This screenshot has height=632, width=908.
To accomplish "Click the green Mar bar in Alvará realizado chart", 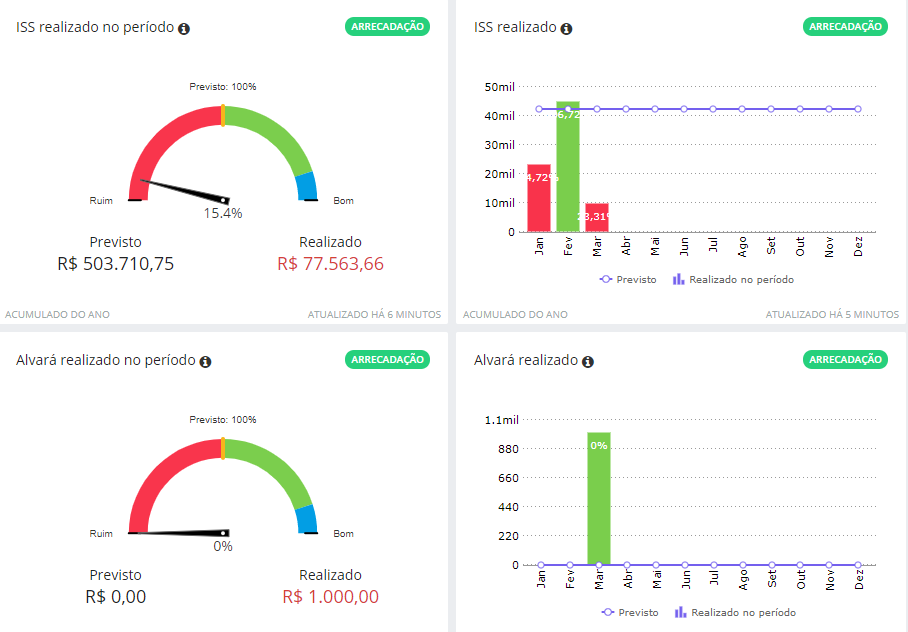I will click(x=599, y=500).
